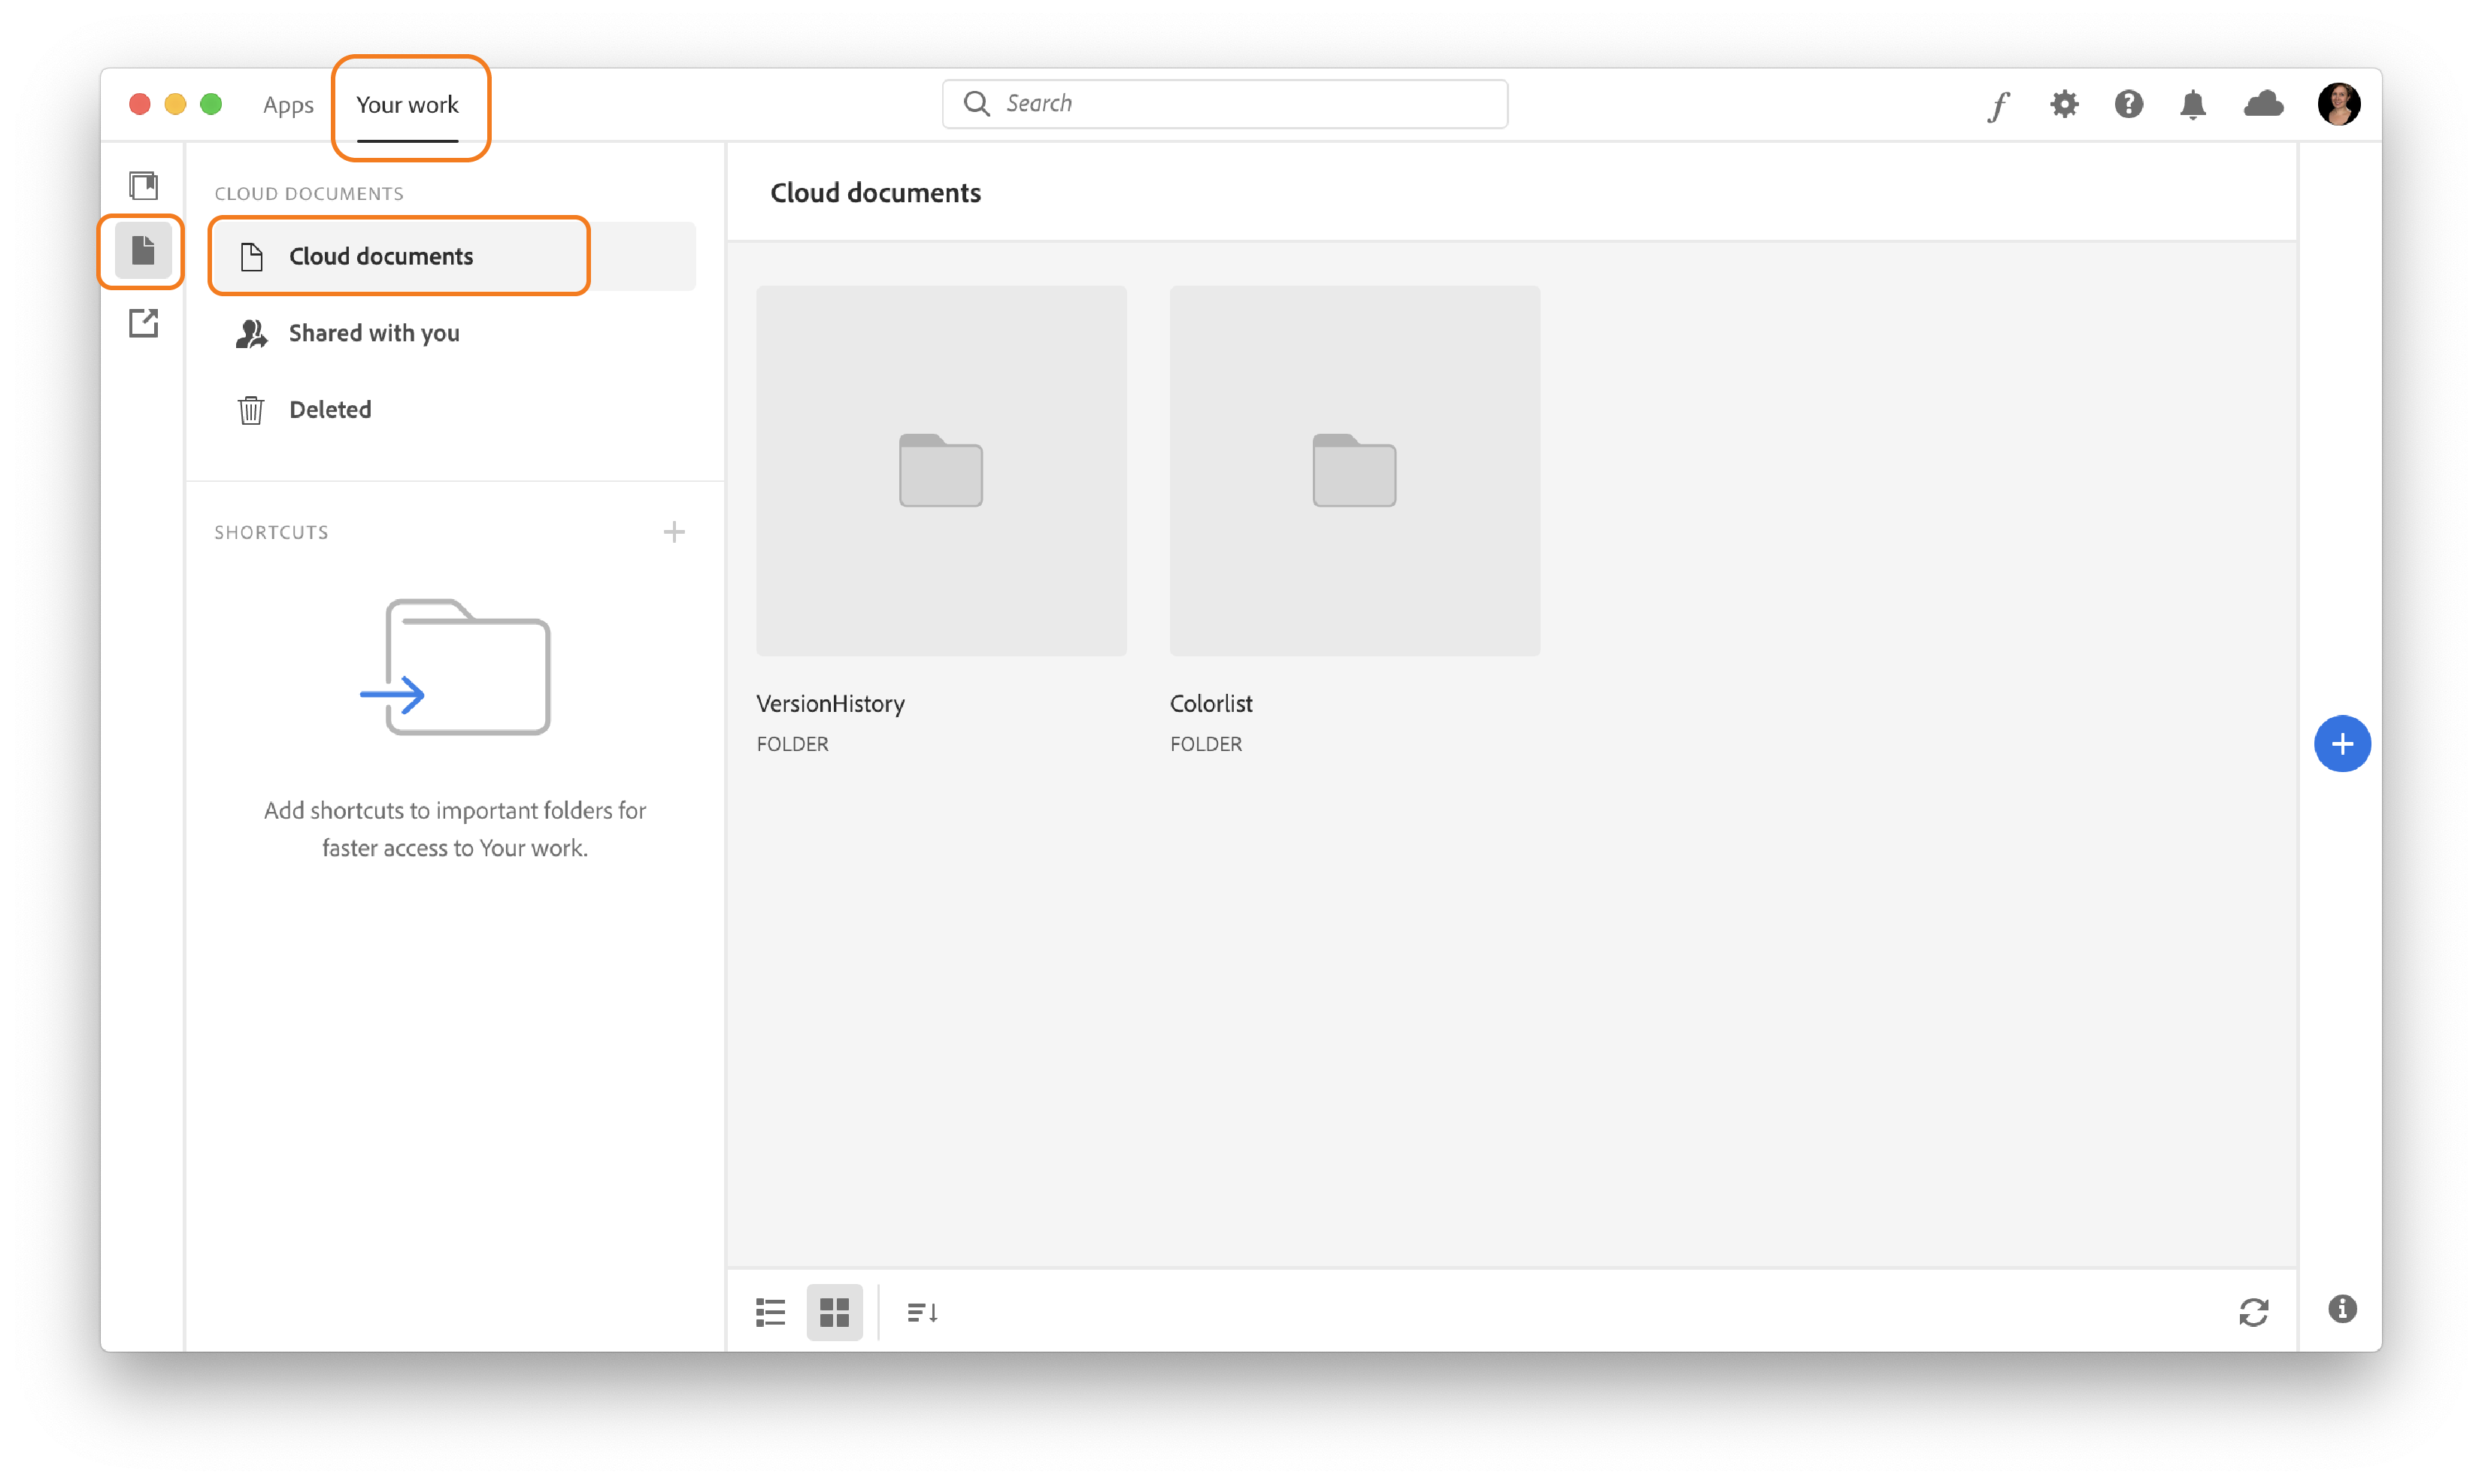Viewport: 2482px width, 1484px height.
Task: Select the Cloud documents file sidebar icon
Action: [143, 250]
